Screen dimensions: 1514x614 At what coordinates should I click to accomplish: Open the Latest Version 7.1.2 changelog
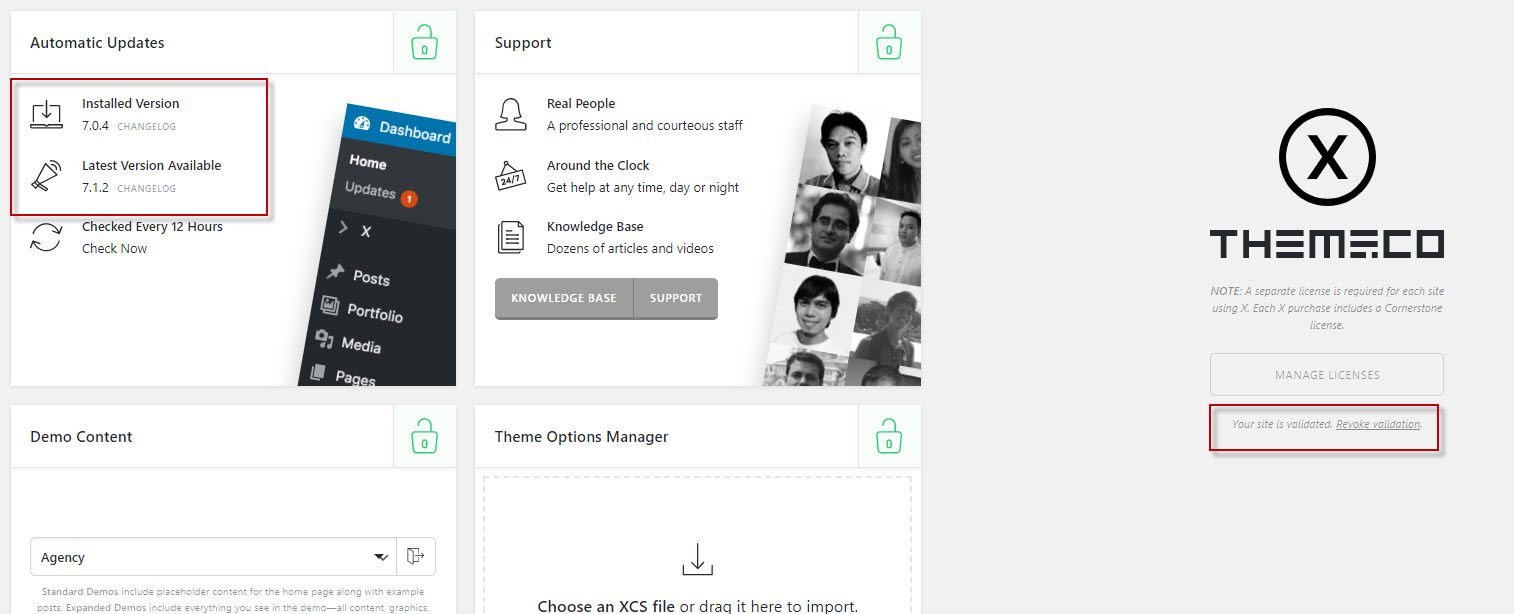pyautogui.click(x=146, y=189)
